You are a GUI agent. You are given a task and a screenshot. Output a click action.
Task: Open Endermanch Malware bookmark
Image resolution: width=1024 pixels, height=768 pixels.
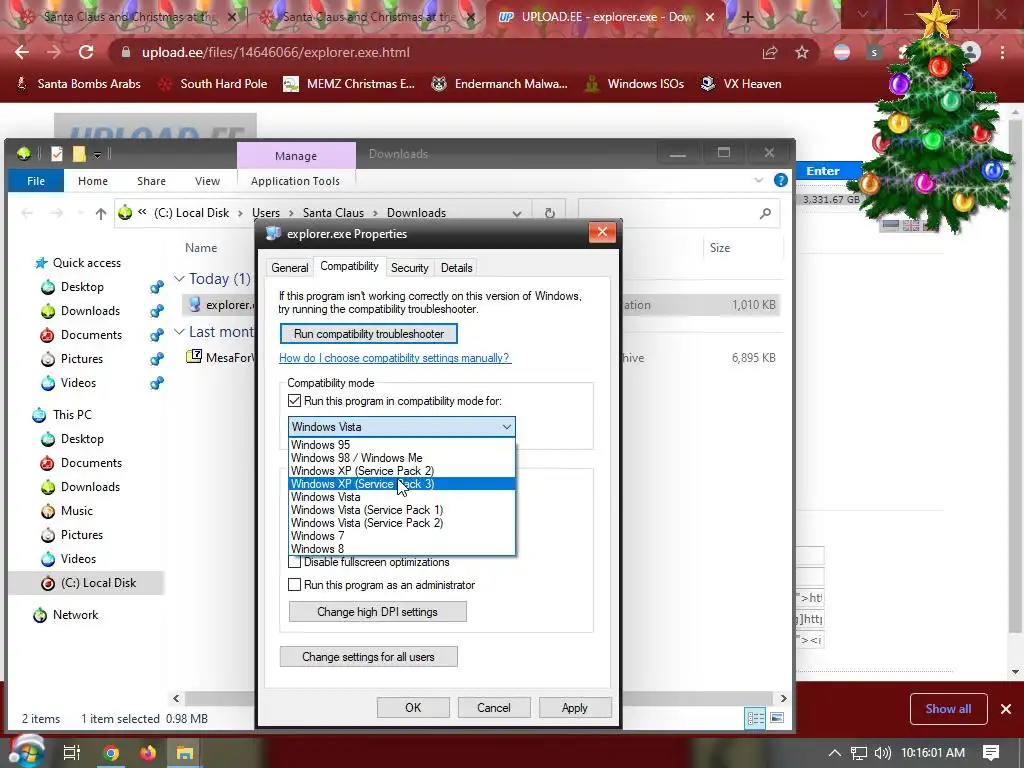point(500,84)
